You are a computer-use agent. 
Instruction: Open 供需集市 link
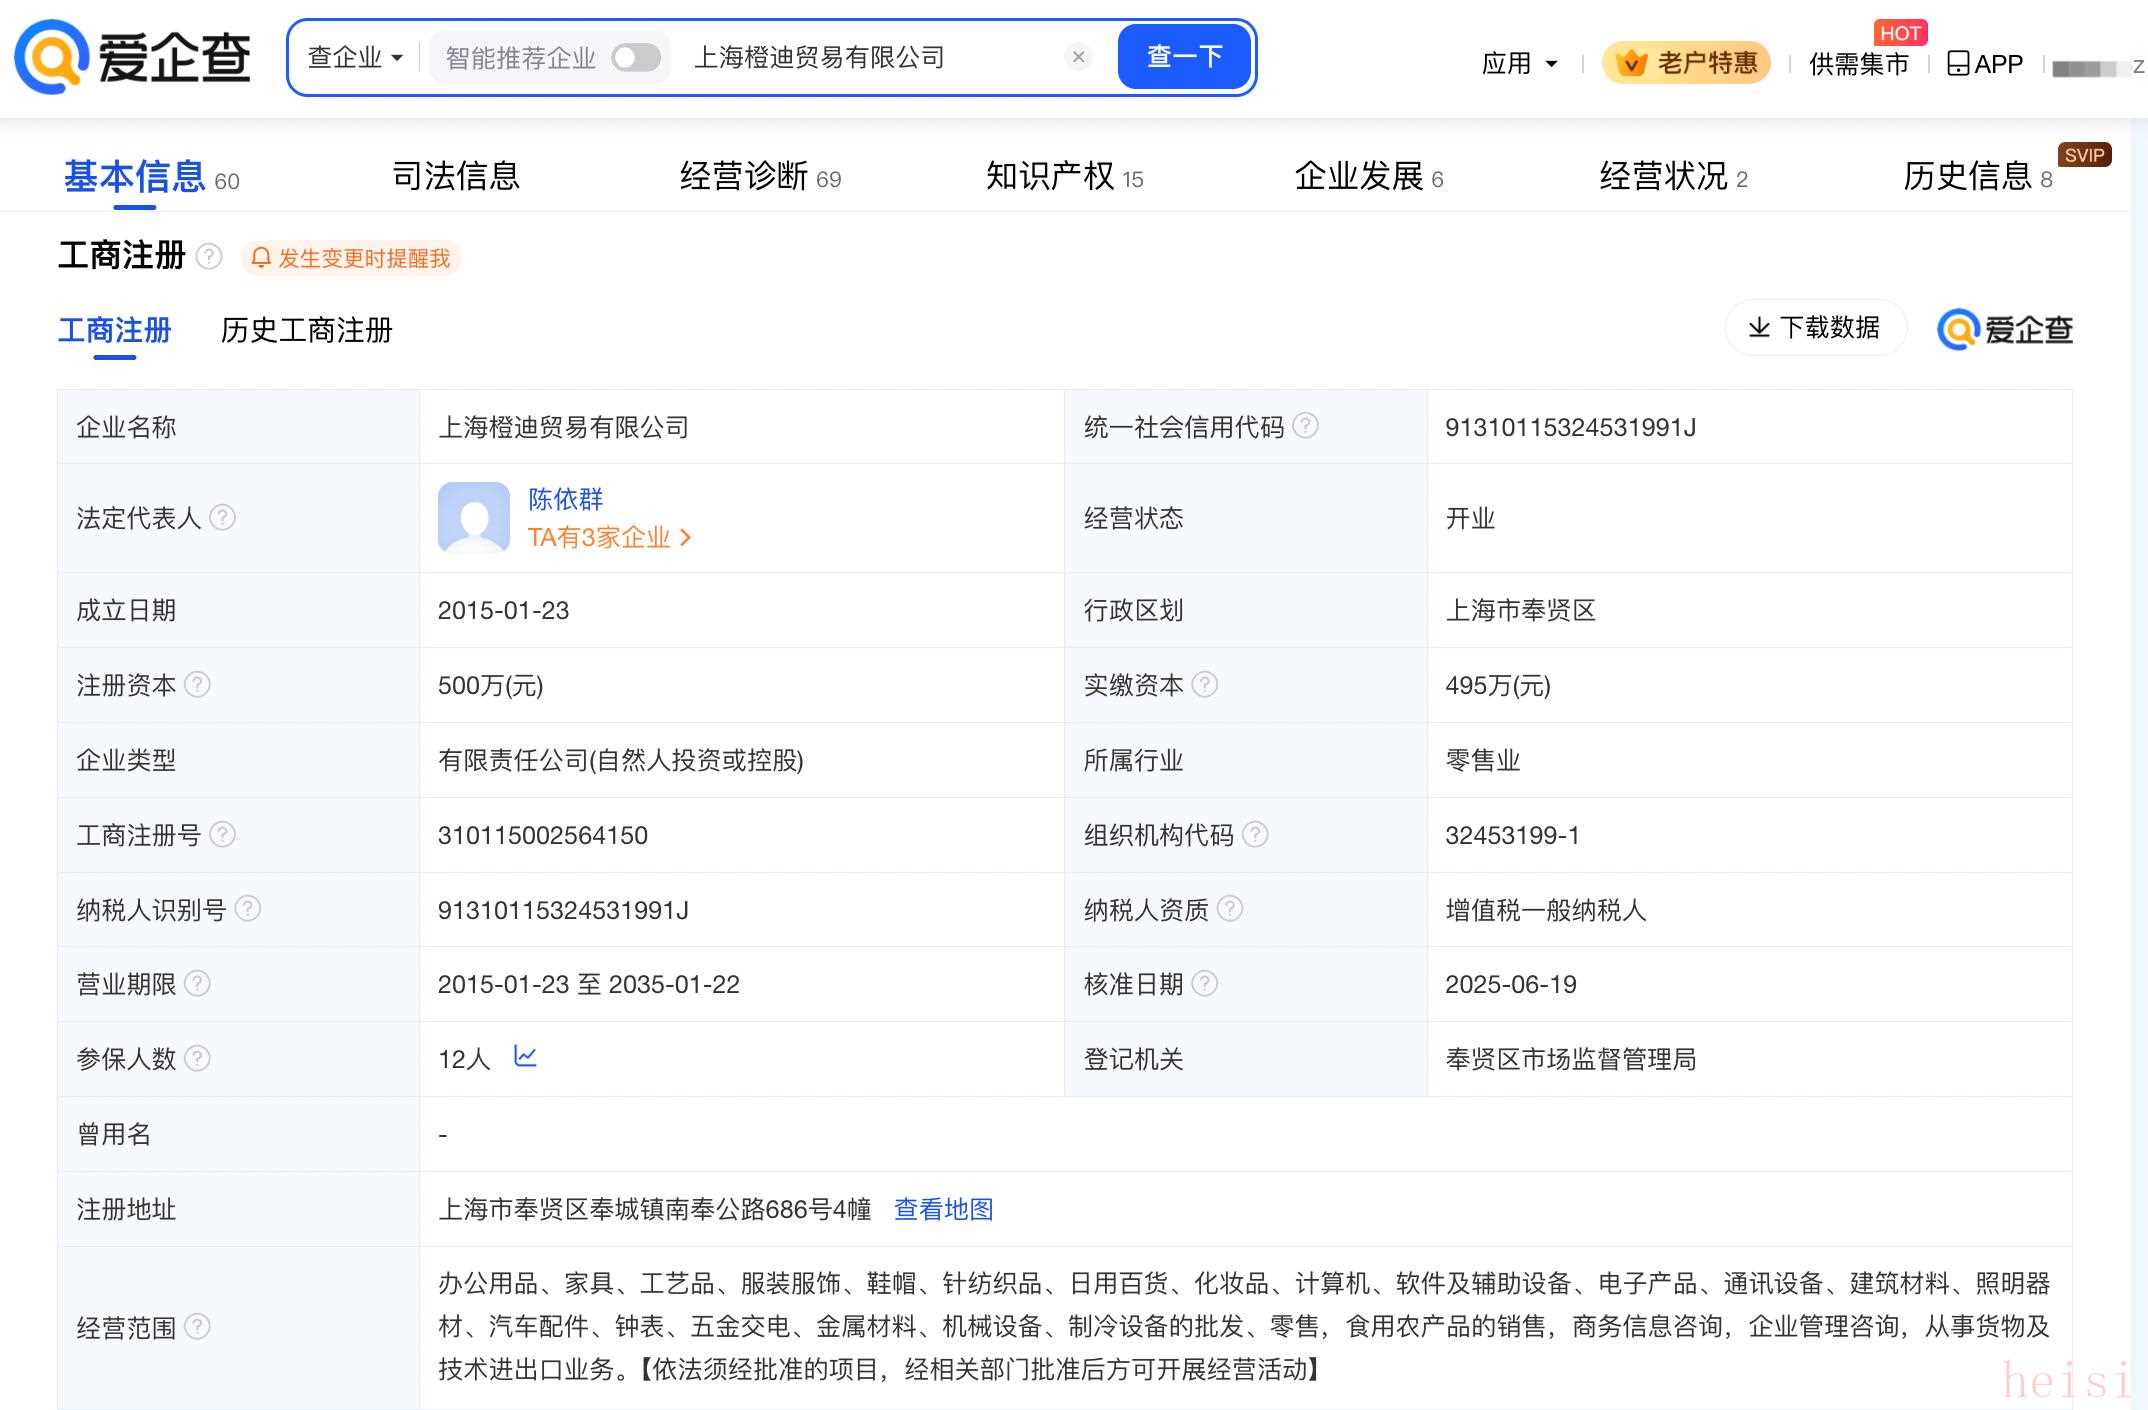(x=1858, y=64)
